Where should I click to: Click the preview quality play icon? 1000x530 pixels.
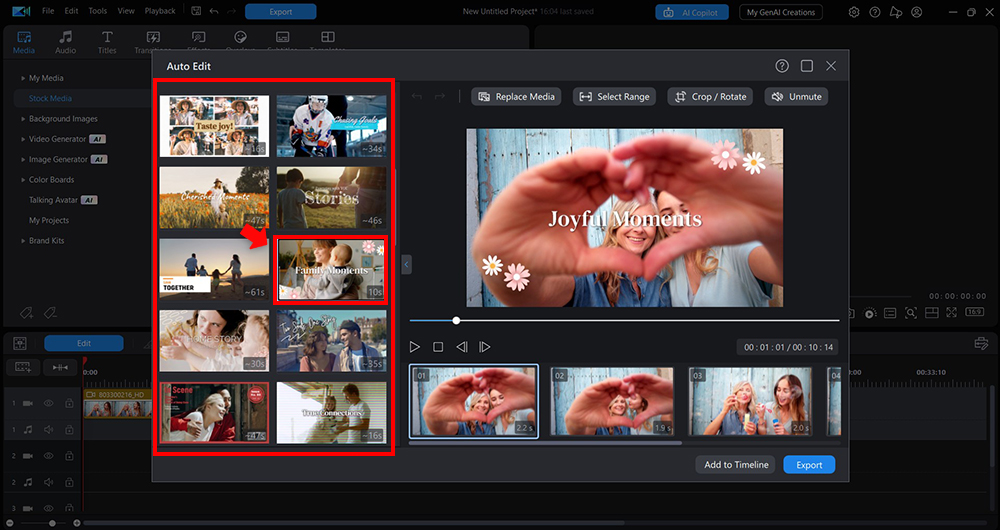(870, 313)
